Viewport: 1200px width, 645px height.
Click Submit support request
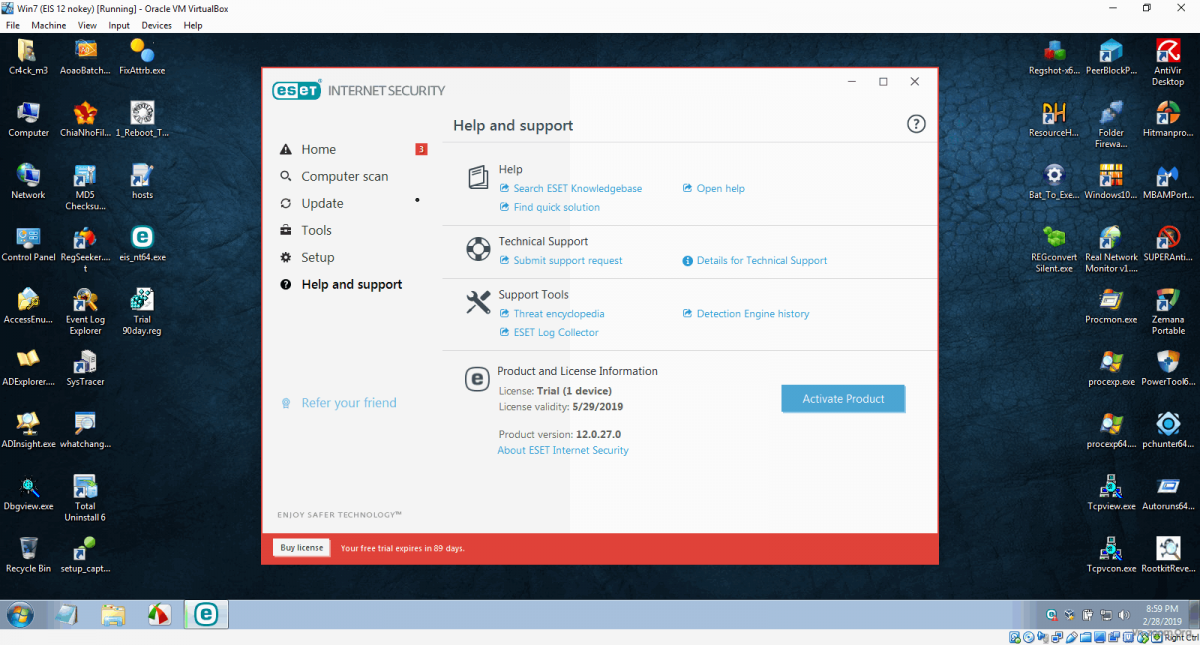pos(567,261)
